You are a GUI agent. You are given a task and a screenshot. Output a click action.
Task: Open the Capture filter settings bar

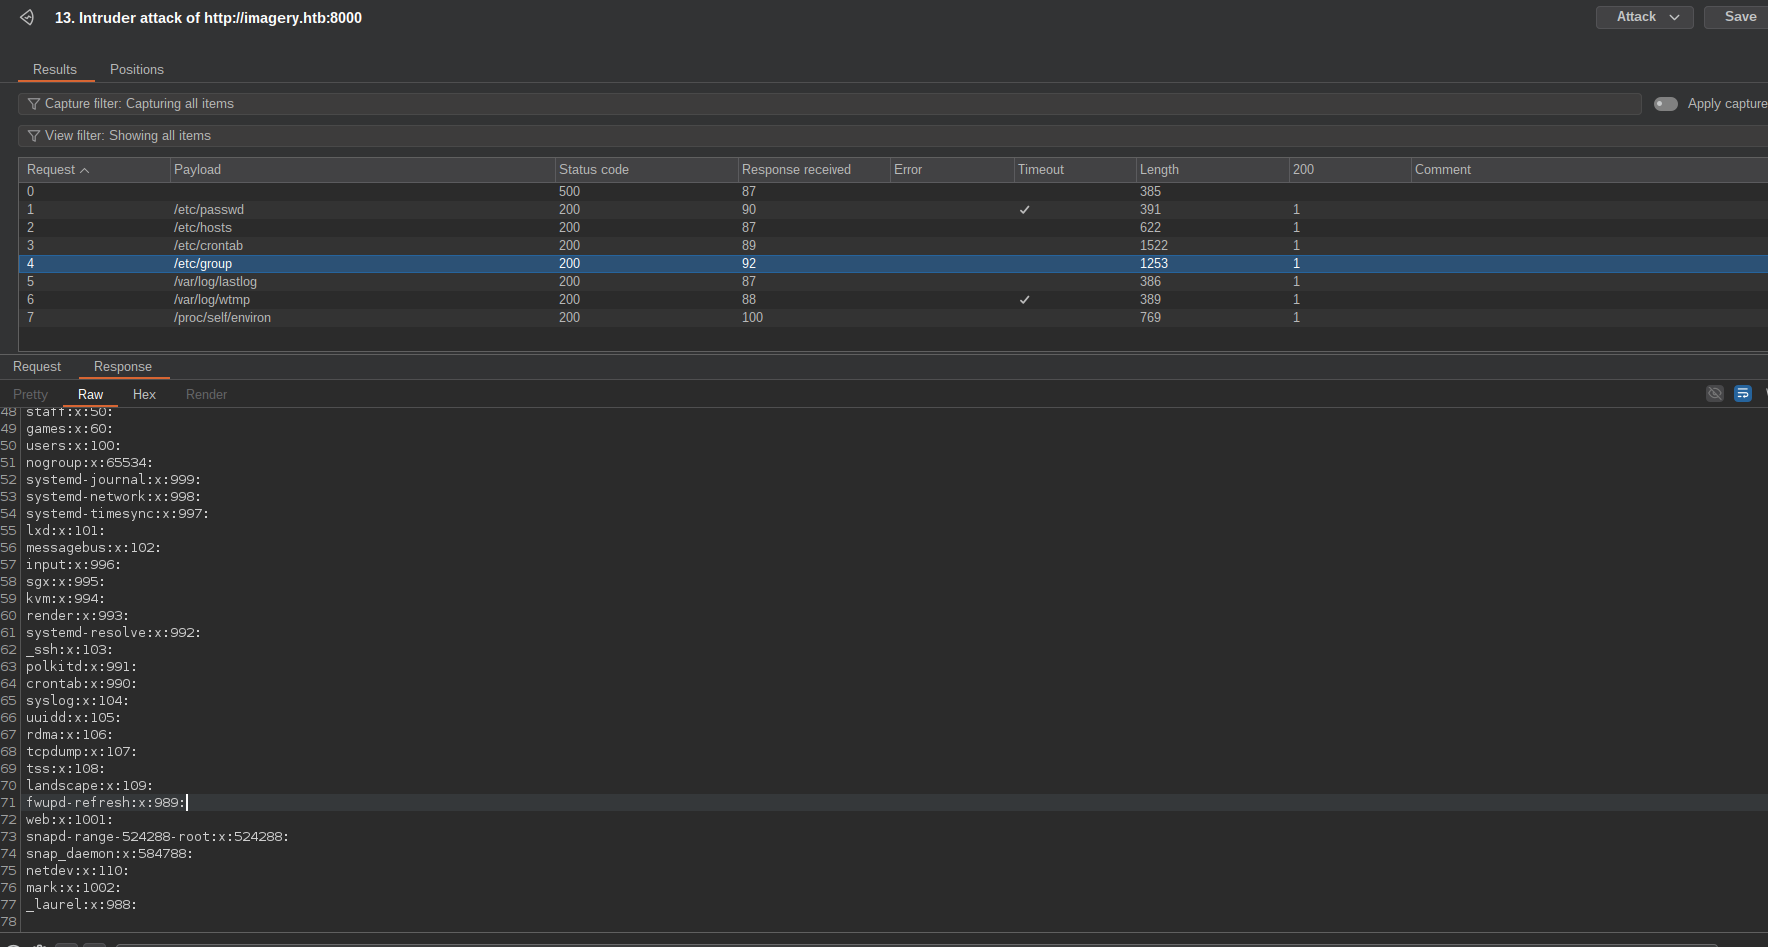pos(800,104)
